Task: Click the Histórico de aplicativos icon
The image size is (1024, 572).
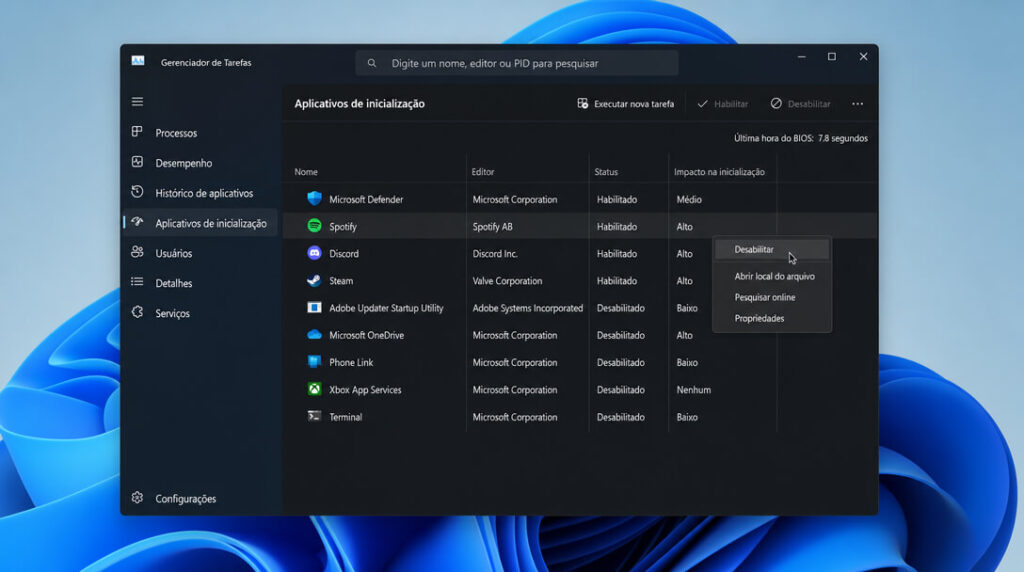Action: [137, 192]
